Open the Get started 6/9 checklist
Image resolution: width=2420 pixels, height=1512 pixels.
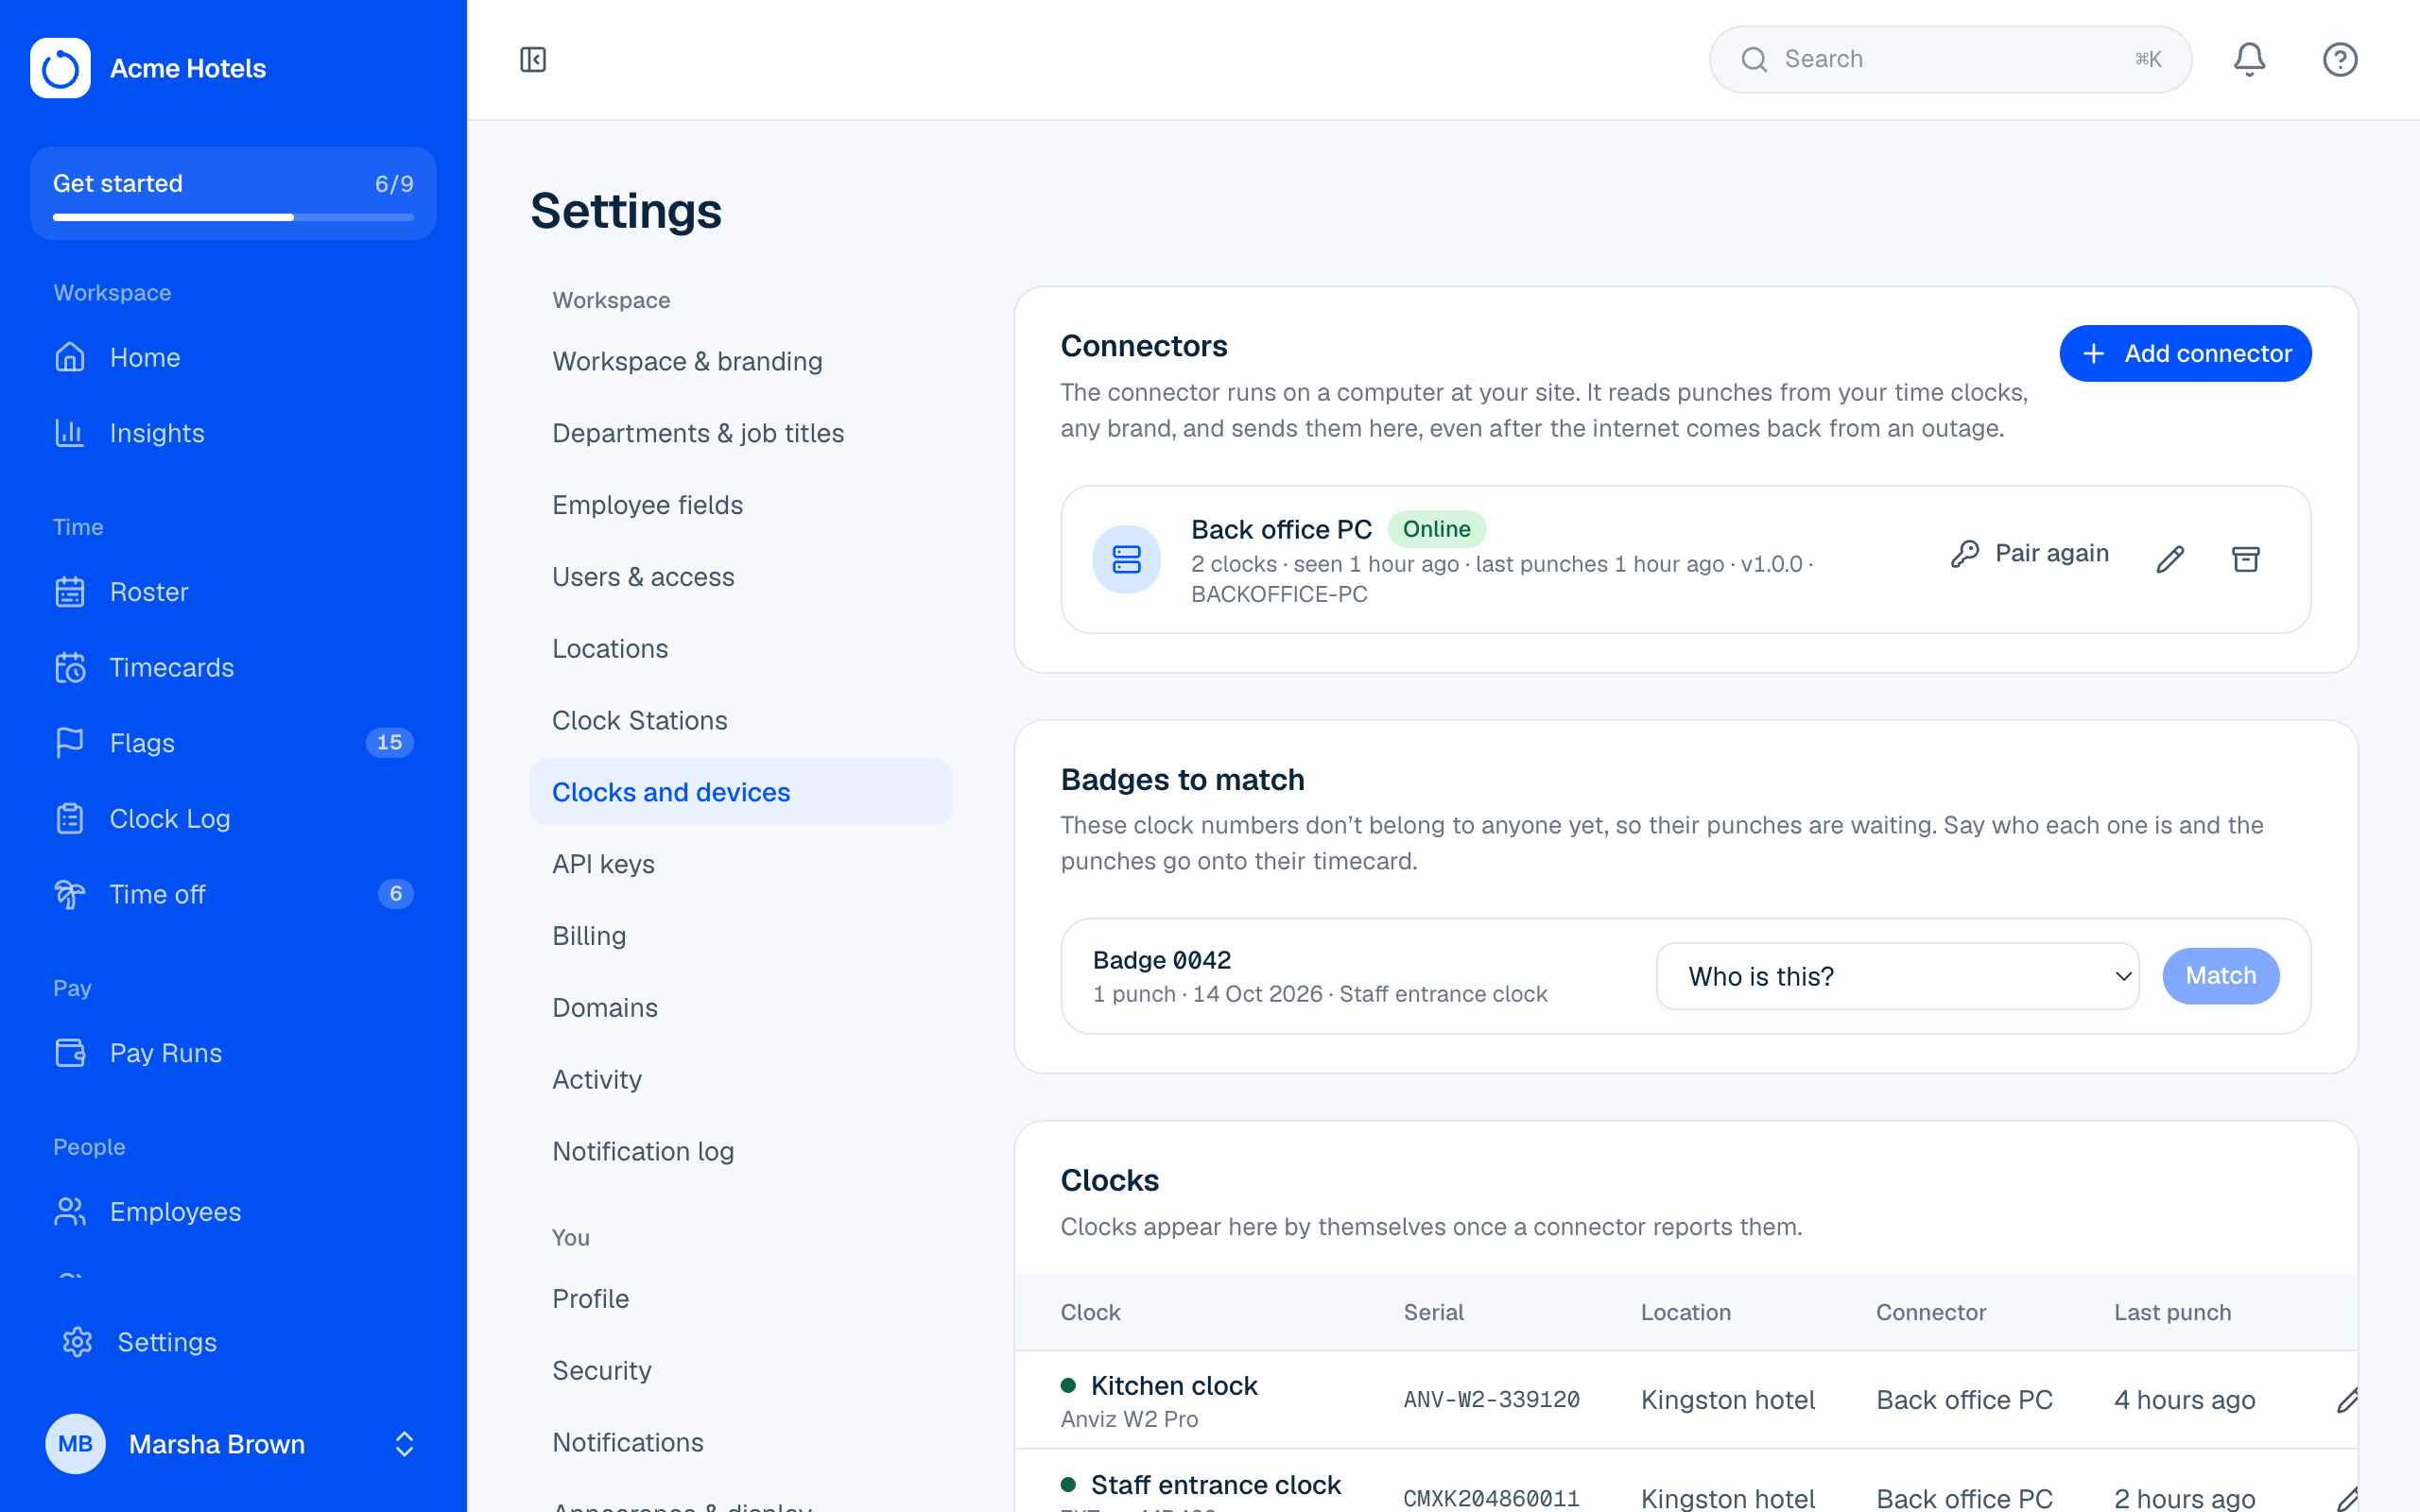click(233, 193)
